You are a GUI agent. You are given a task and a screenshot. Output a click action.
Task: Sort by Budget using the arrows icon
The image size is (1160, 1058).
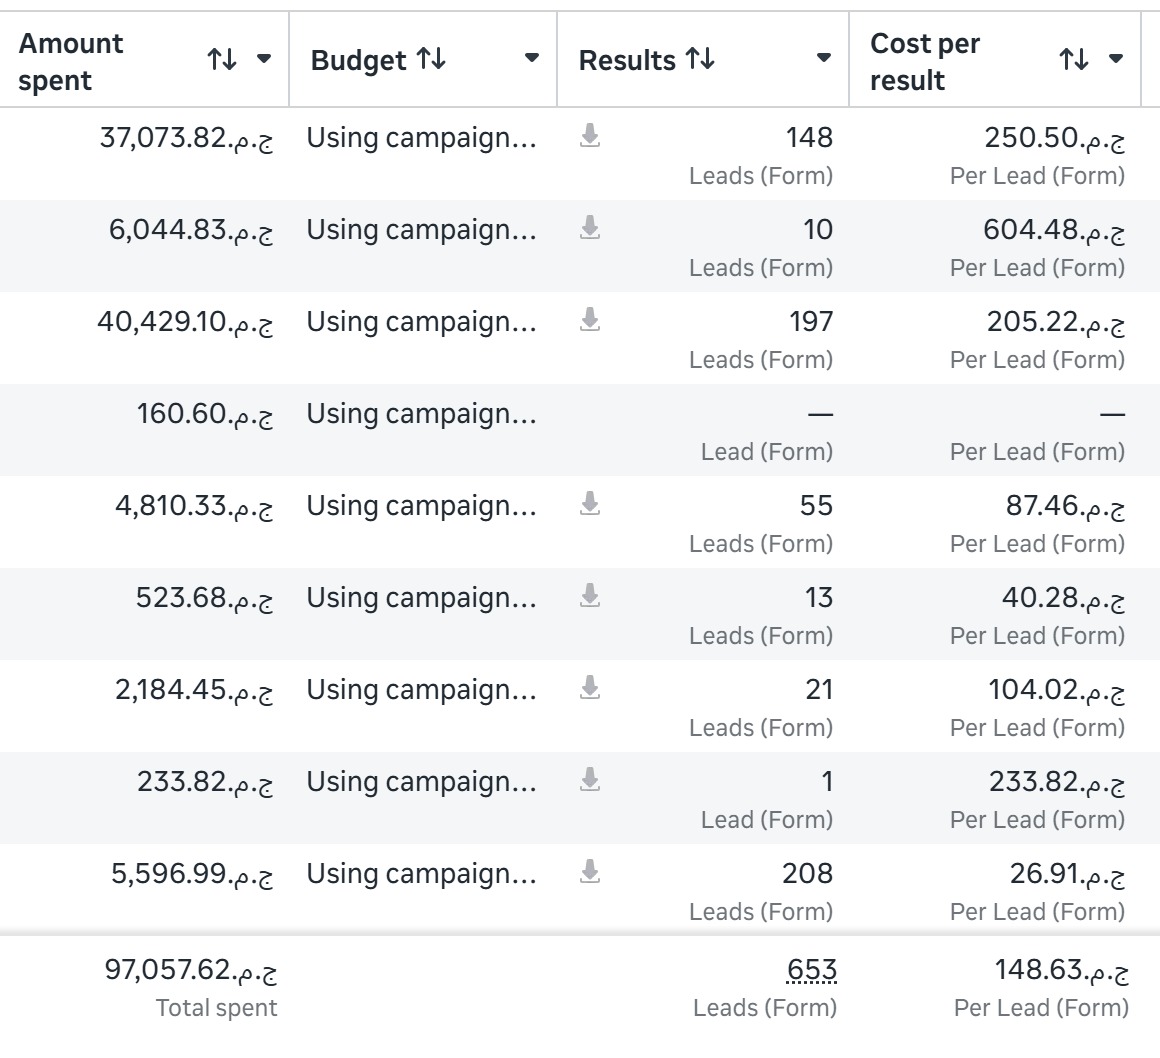pyautogui.click(x=431, y=58)
